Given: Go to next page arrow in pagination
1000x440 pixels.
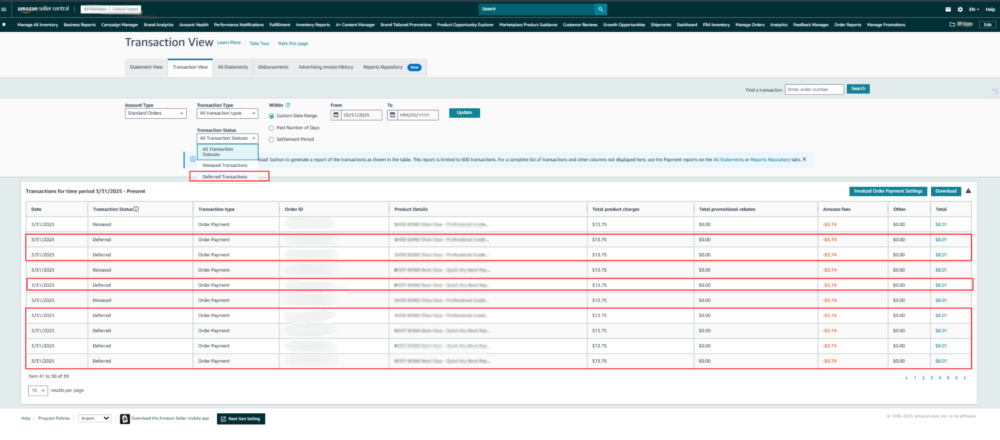Looking at the screenshot, I should pyautogui.click(x=964, y=378).
